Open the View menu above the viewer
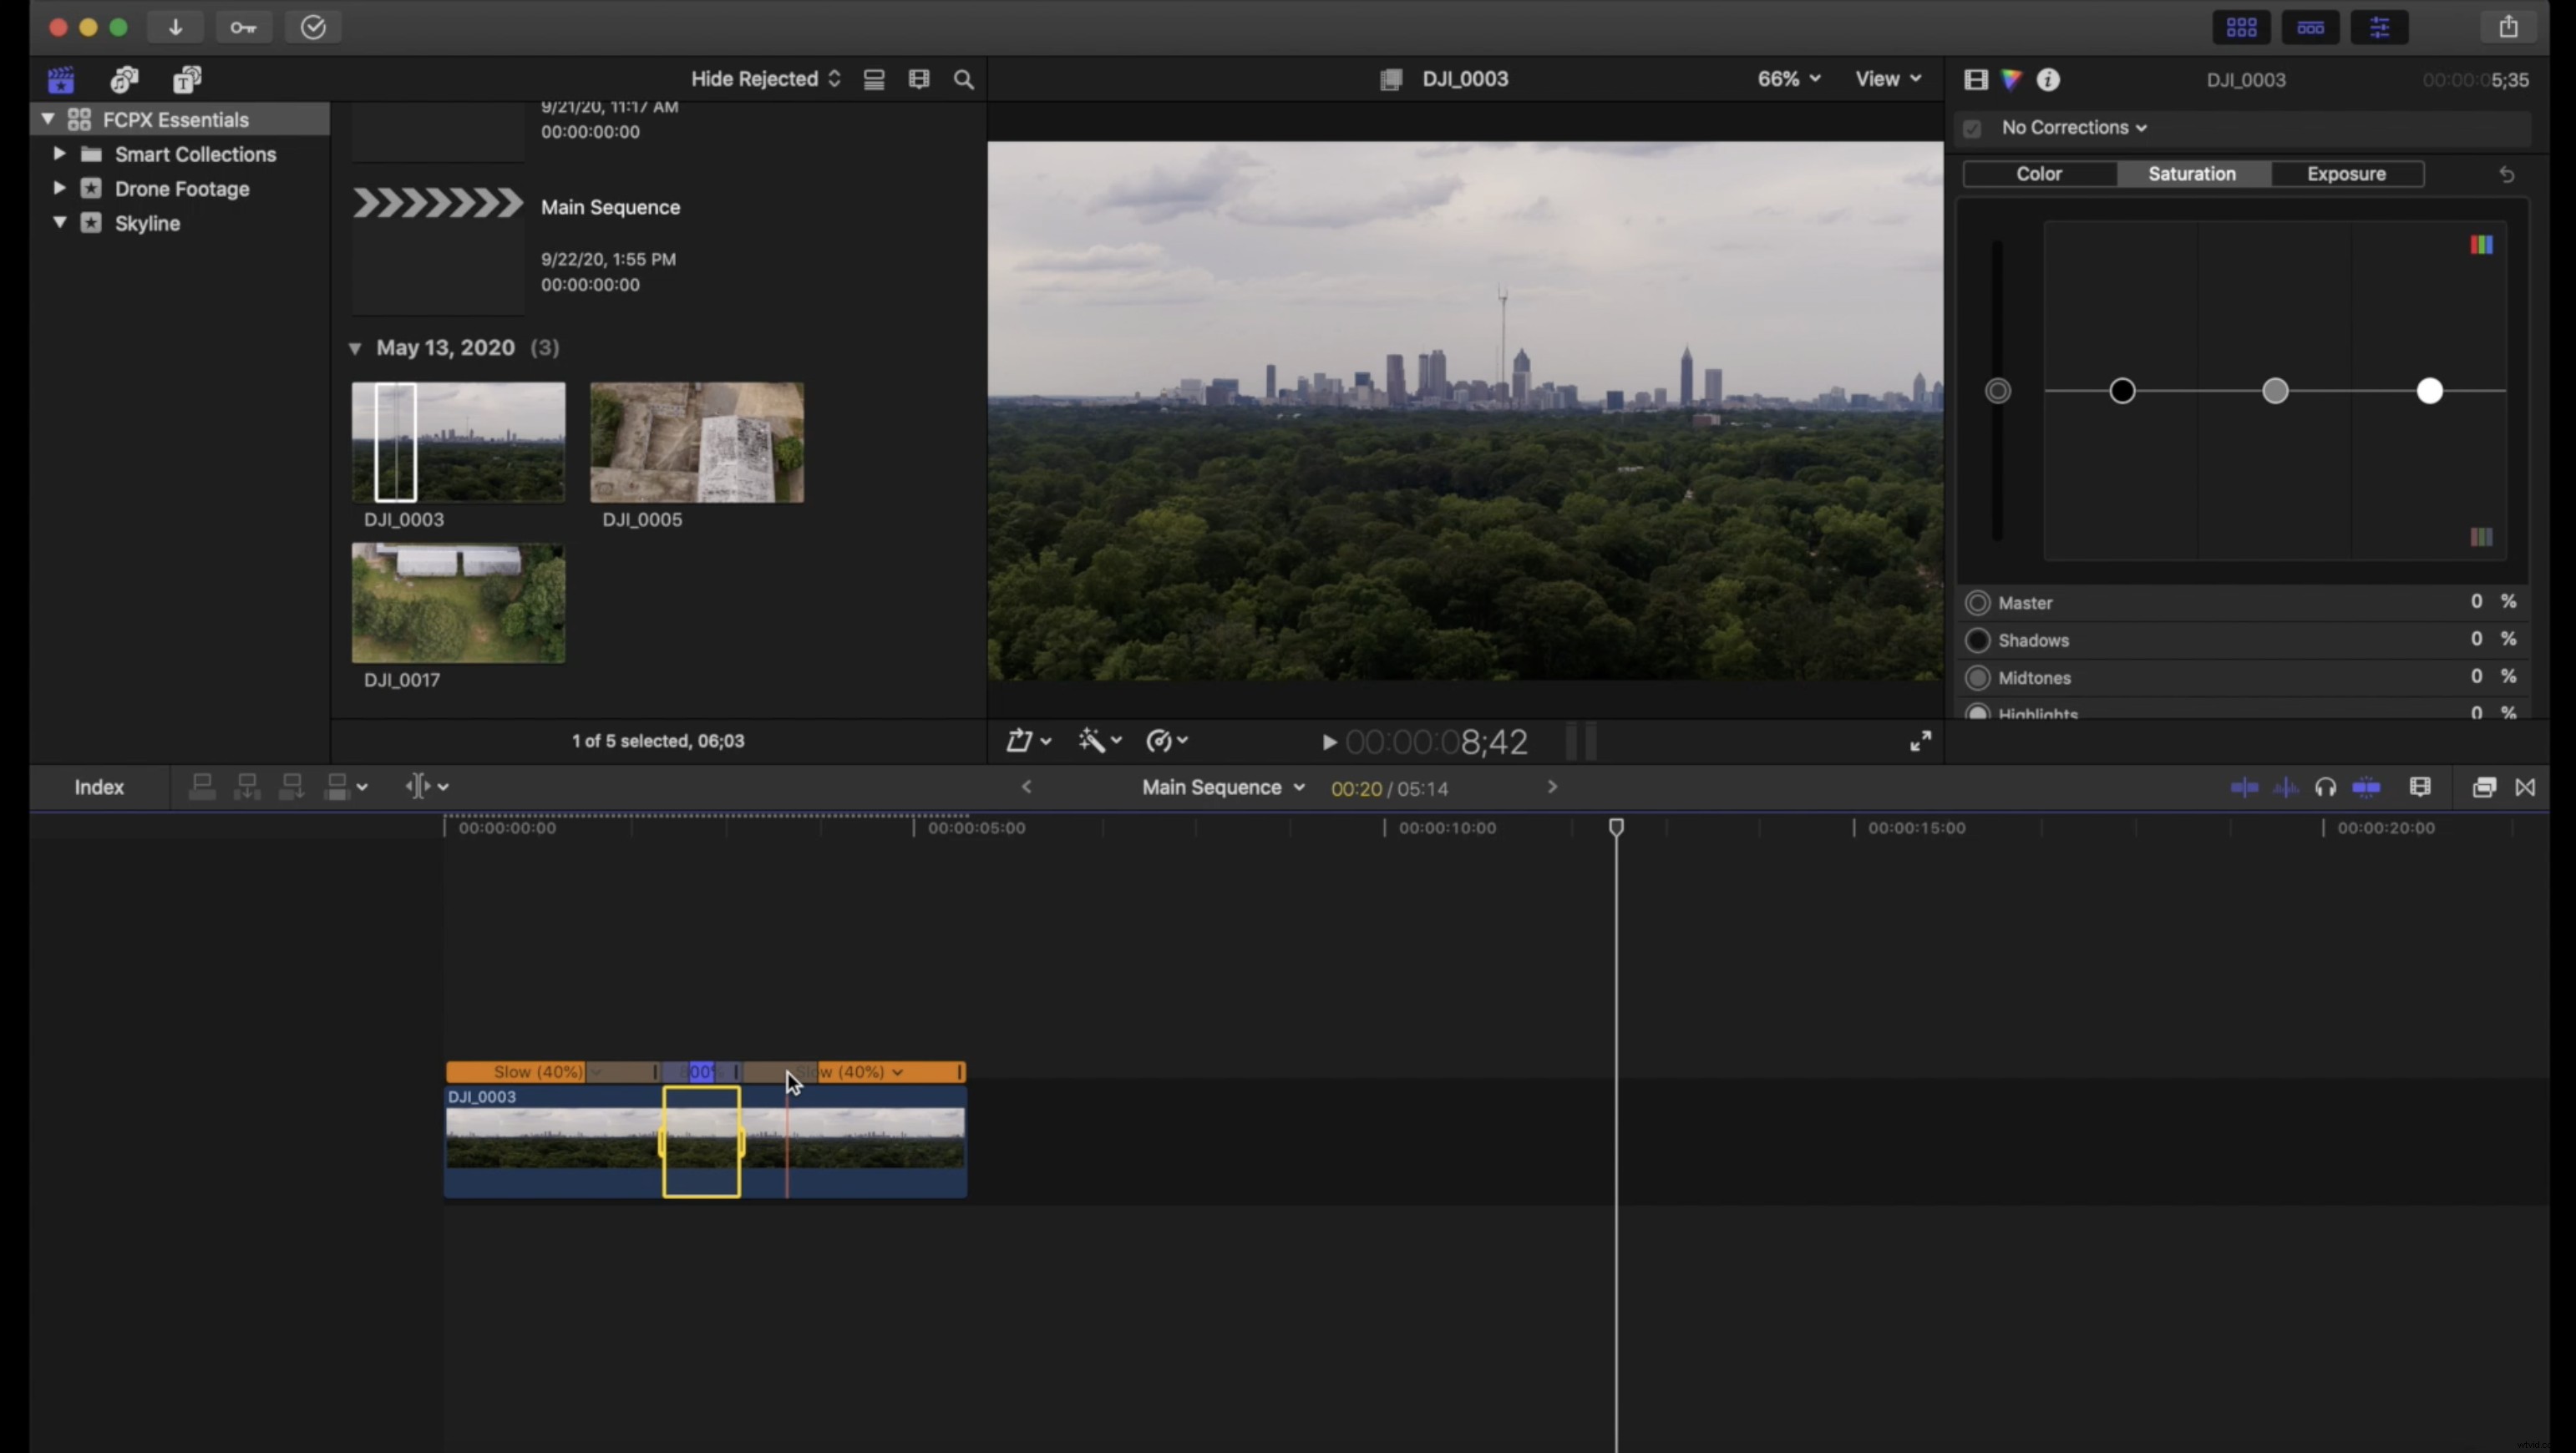Image resolution: width=2576 pixels, height=1453 pixels. tap(1884, 79)
